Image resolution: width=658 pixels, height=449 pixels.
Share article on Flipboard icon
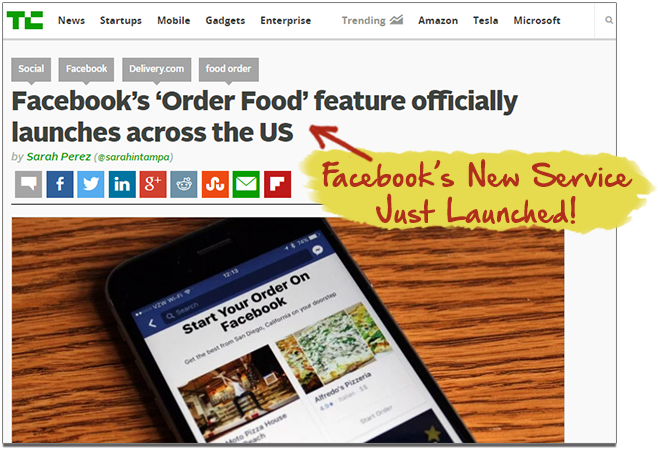point(277,184)
